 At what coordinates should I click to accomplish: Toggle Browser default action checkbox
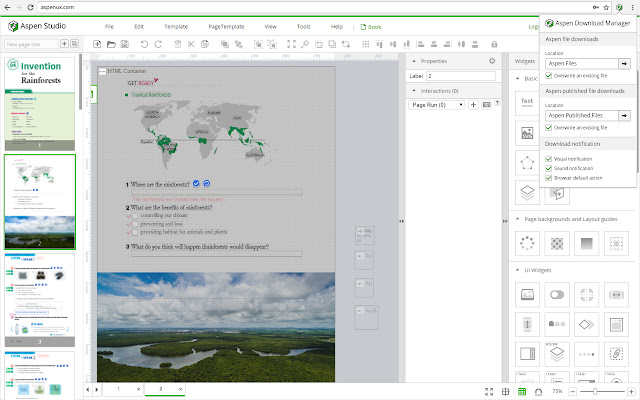549,178
